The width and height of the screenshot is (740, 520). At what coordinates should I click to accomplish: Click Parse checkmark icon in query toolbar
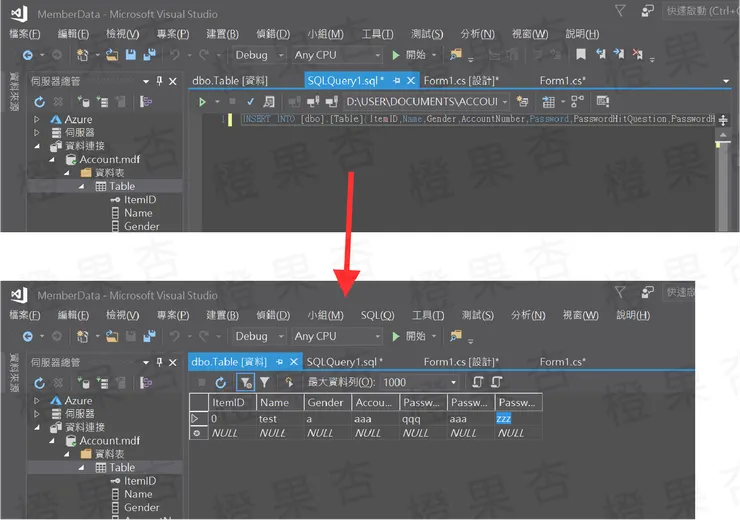click(251, 101)
